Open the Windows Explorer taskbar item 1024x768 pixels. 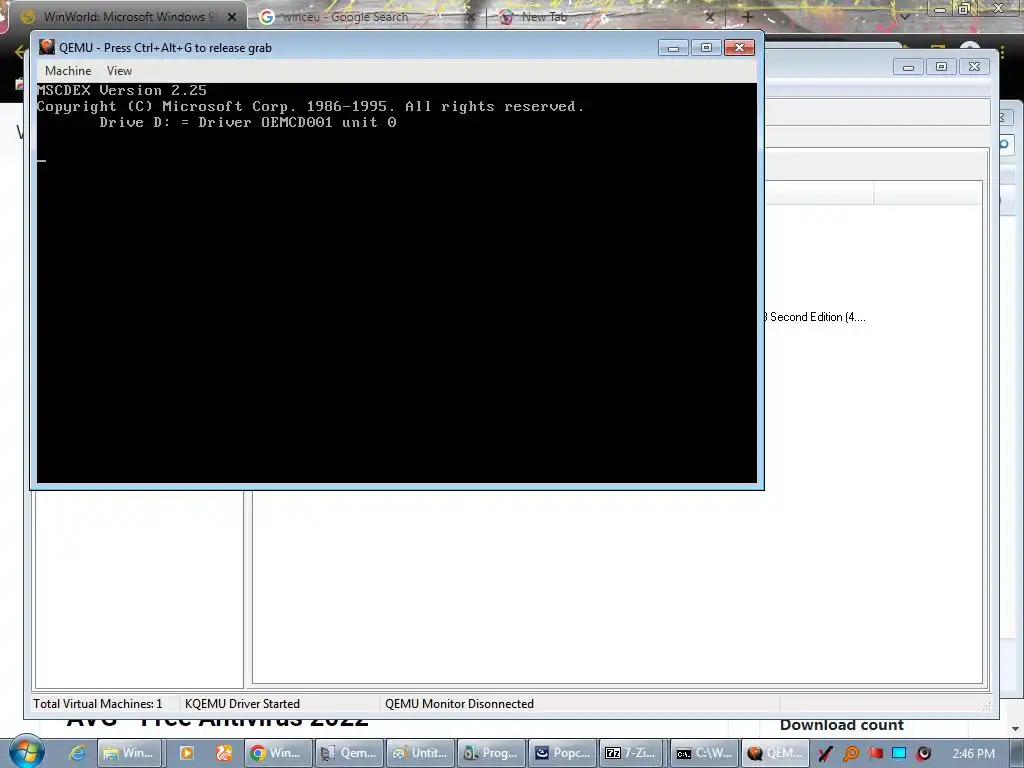[x=129, y=753]
